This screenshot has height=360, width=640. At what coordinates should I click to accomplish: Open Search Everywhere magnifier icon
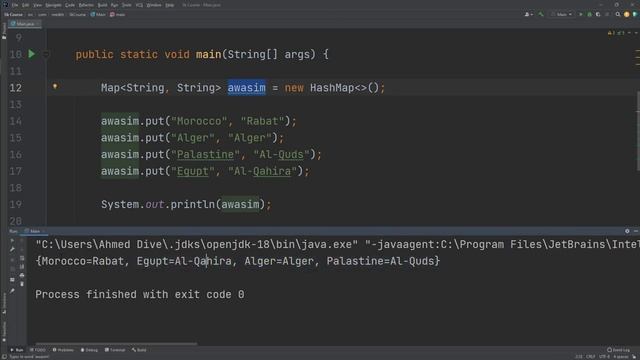(618, 14)
